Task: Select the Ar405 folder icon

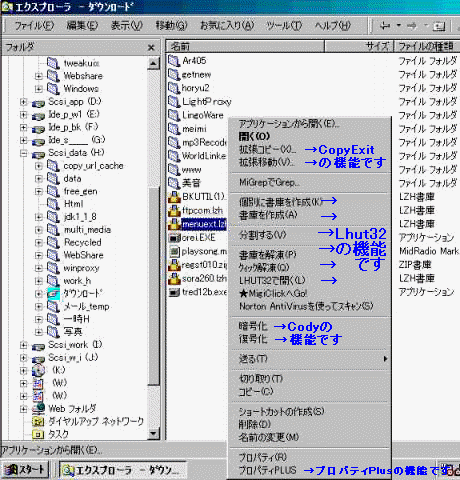Action: point(174,61)
